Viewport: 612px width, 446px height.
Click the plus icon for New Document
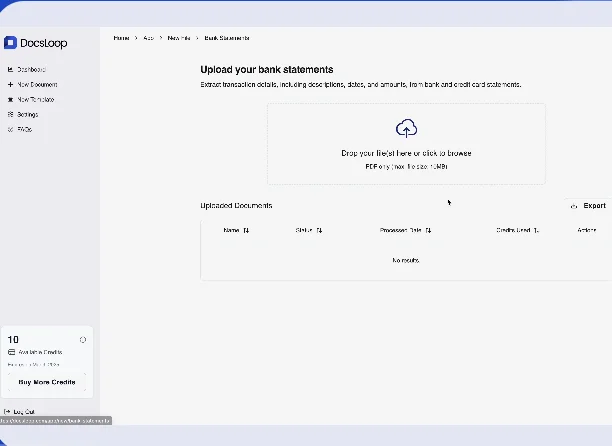(10, 84)
